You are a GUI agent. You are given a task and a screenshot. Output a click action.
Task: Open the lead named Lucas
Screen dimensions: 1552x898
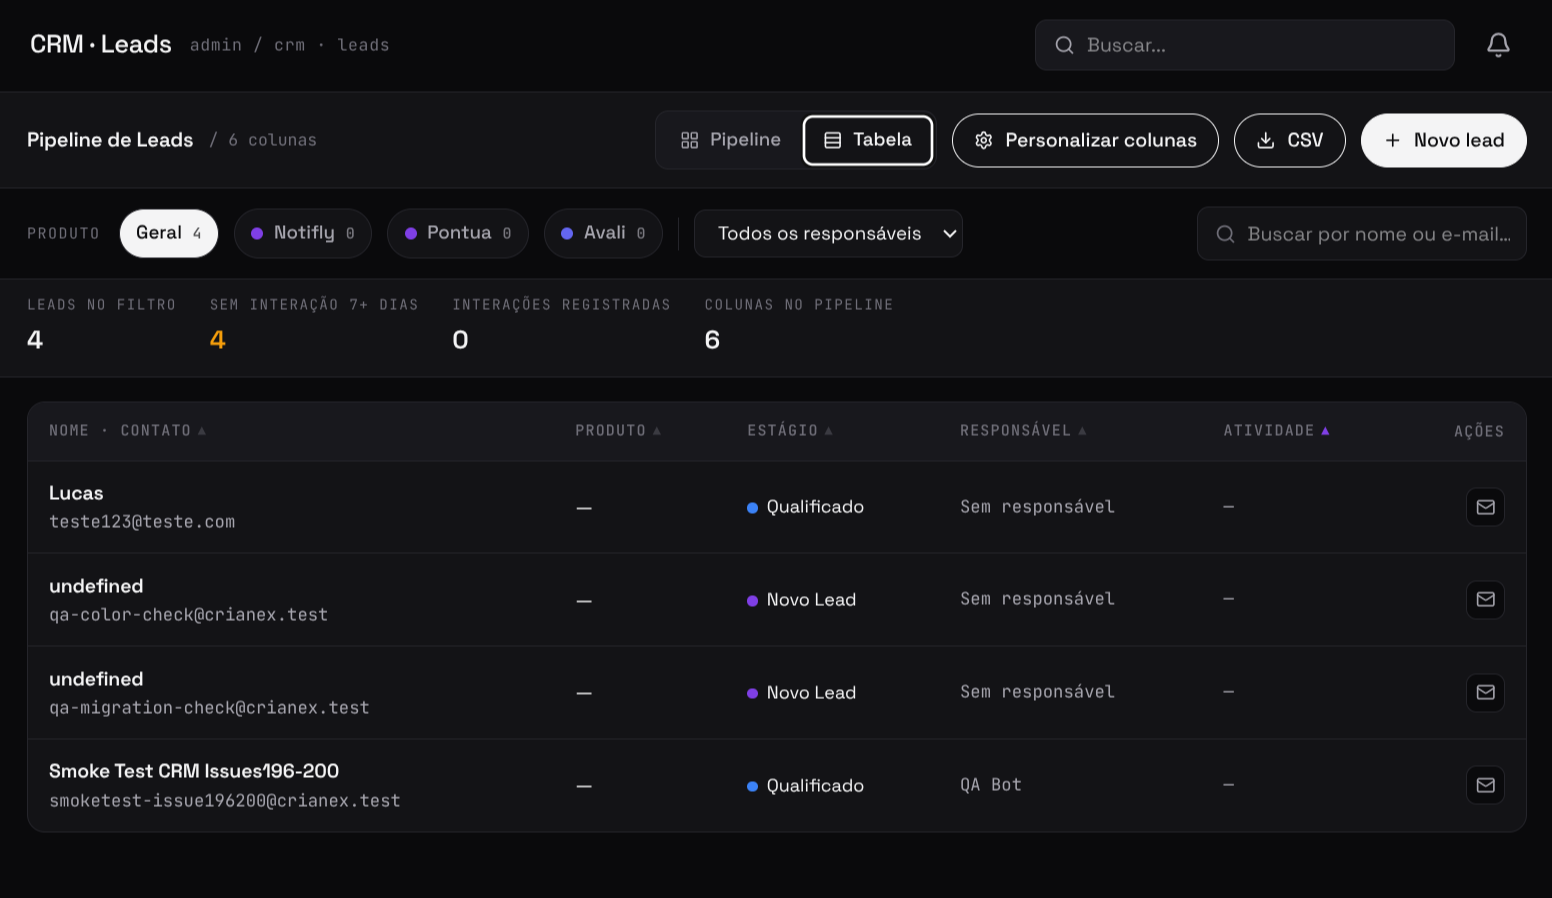(x=76, y=493)
